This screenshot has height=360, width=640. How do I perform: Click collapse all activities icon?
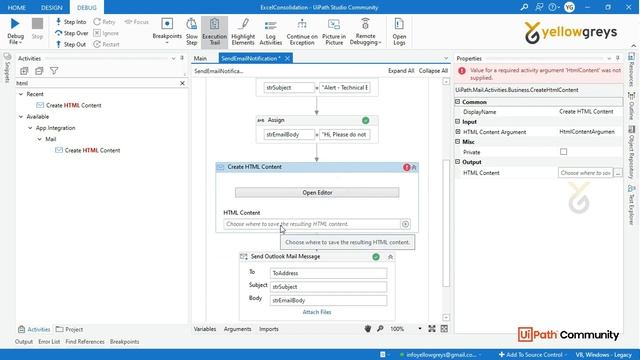click(x=39, y=71)
